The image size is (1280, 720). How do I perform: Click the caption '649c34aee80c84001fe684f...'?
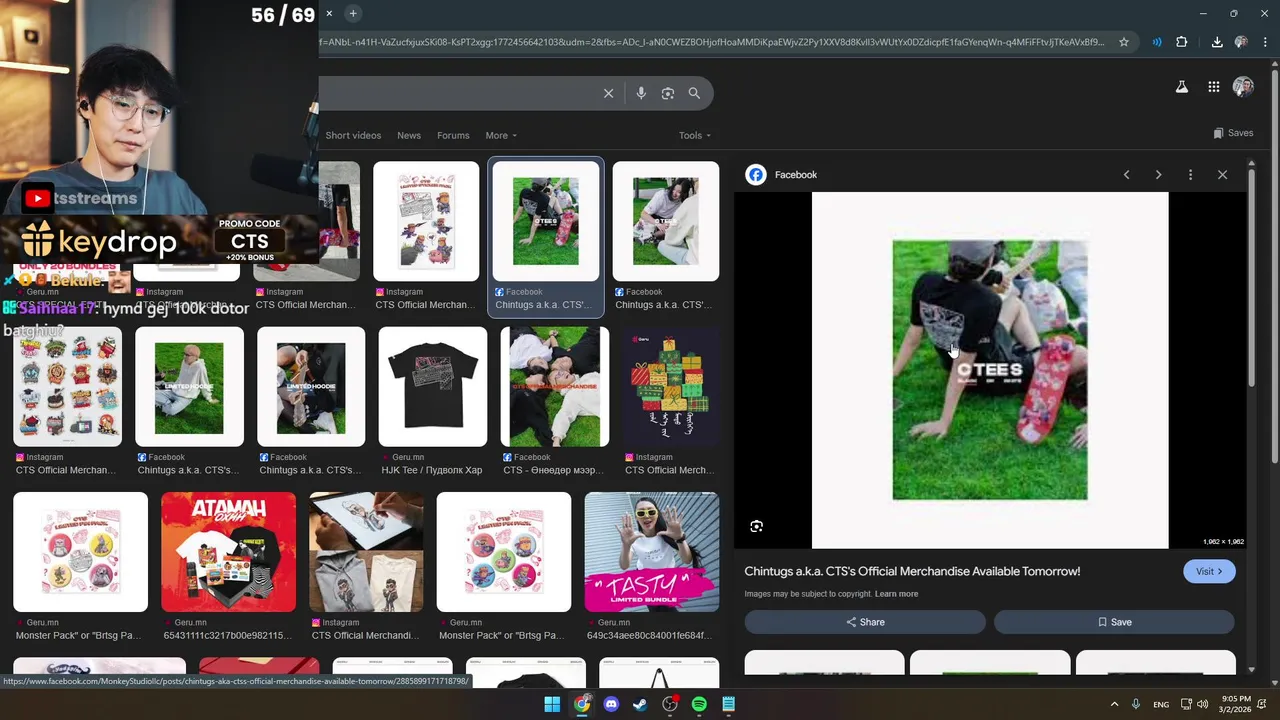(649, 635)
